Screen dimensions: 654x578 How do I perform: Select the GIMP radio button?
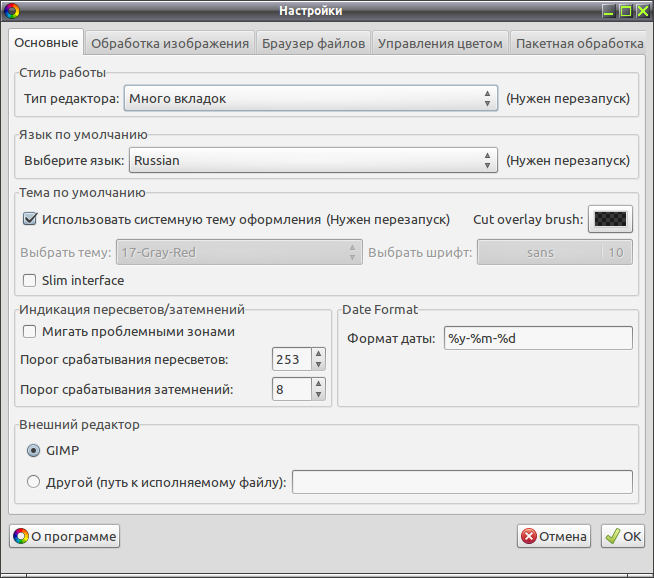[x=33, y=450]
